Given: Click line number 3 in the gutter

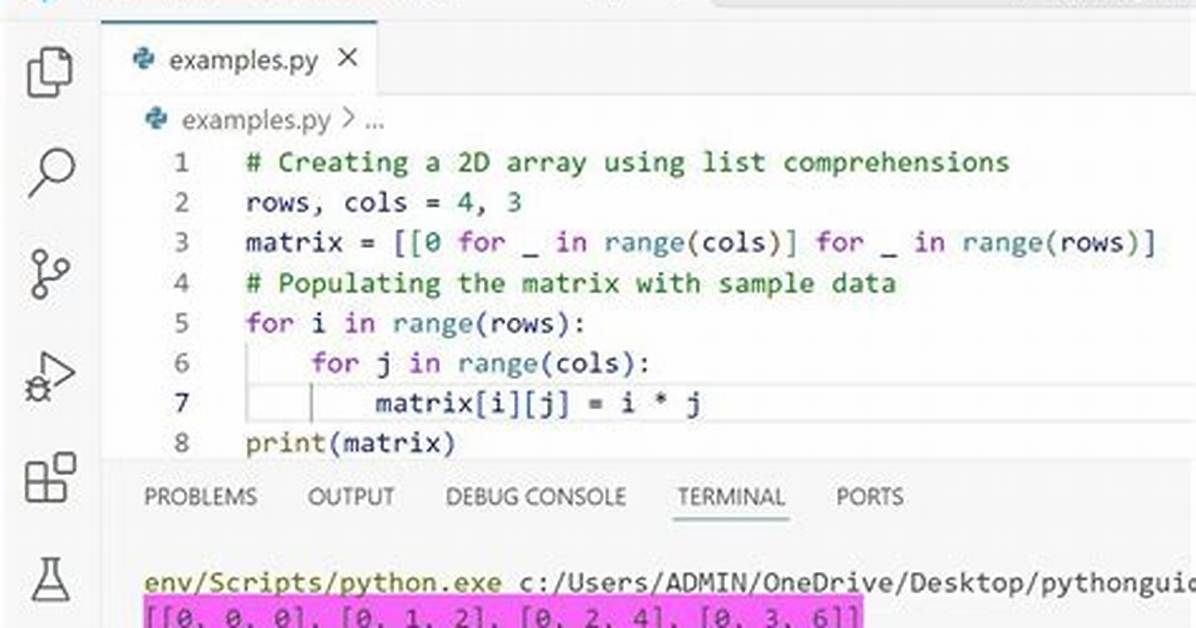Looking at the screenshot, I should (x=181, y=243).
